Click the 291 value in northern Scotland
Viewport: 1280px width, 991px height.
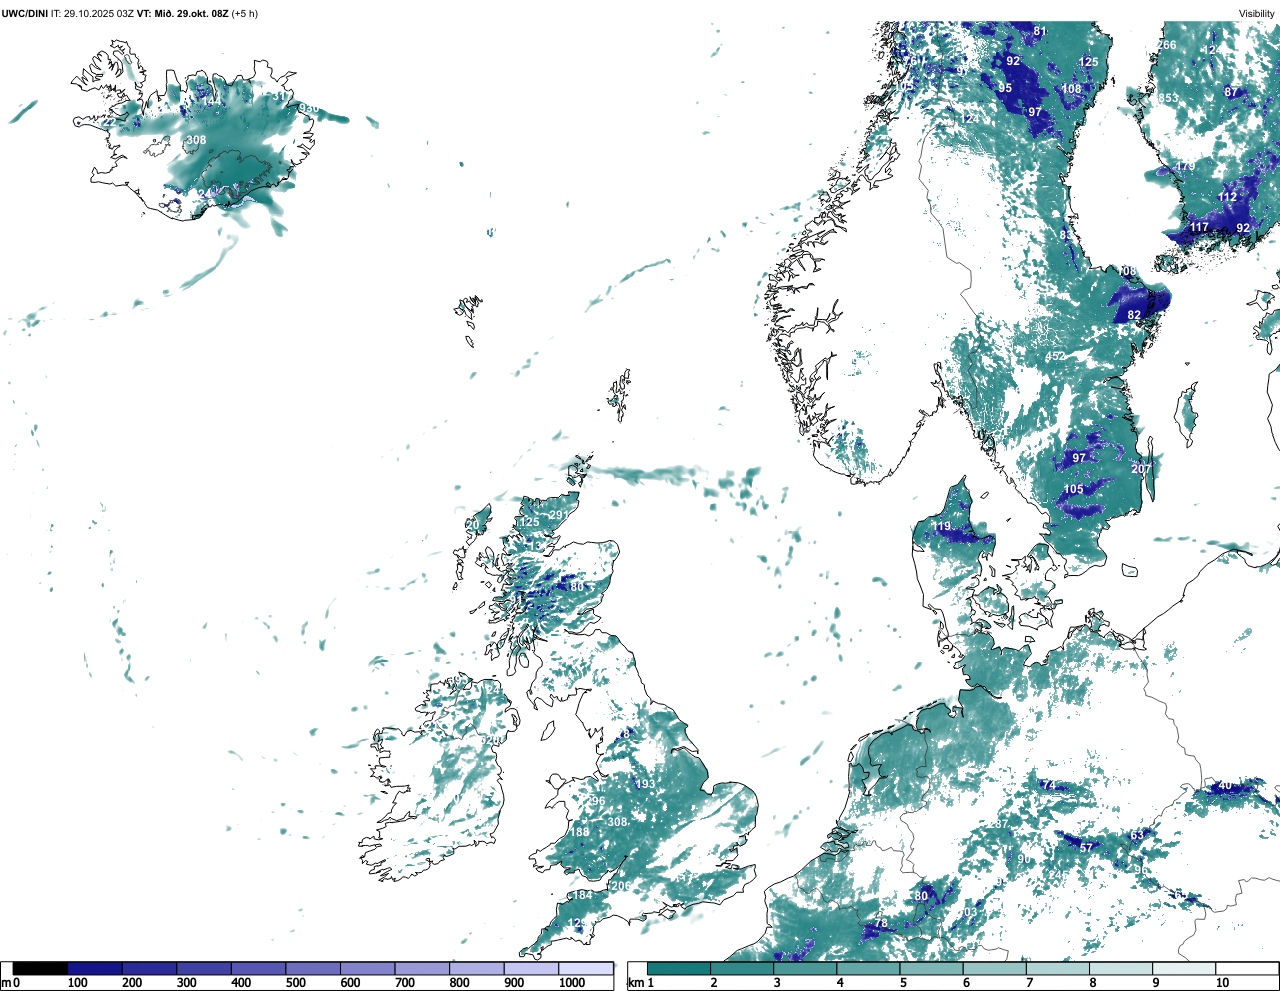(559, 516)
